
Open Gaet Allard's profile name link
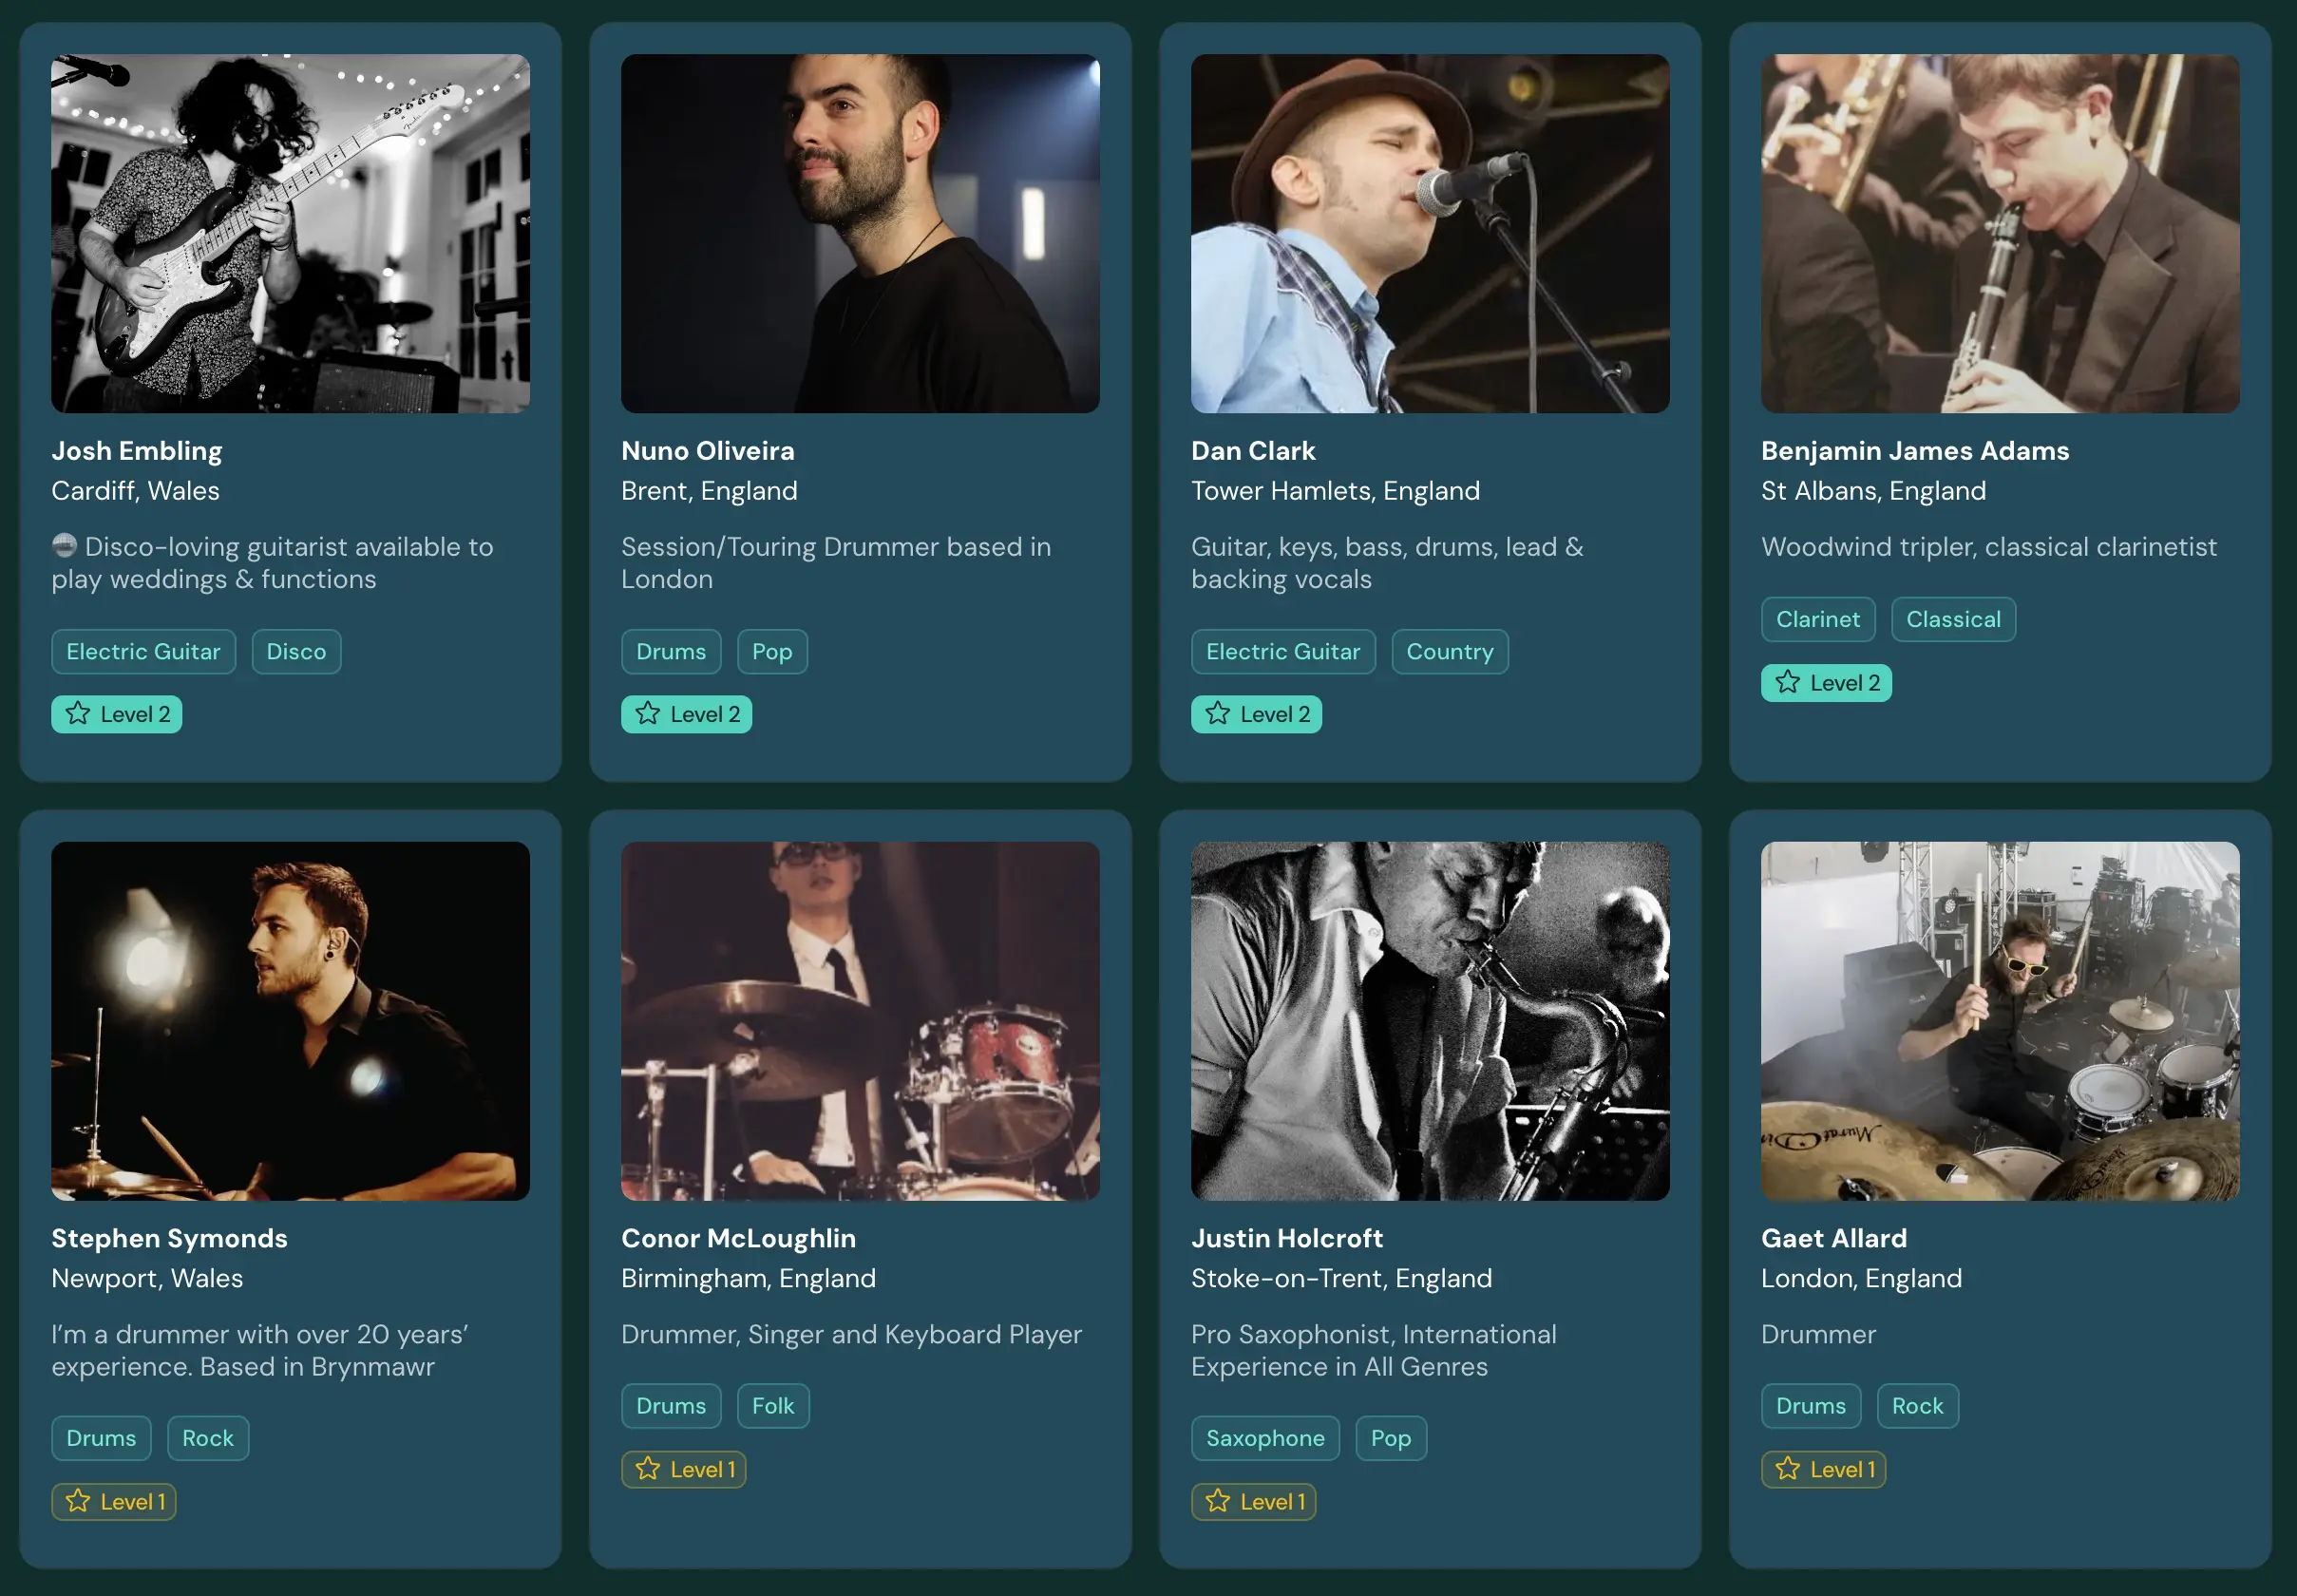[x=1833, y=1238]
